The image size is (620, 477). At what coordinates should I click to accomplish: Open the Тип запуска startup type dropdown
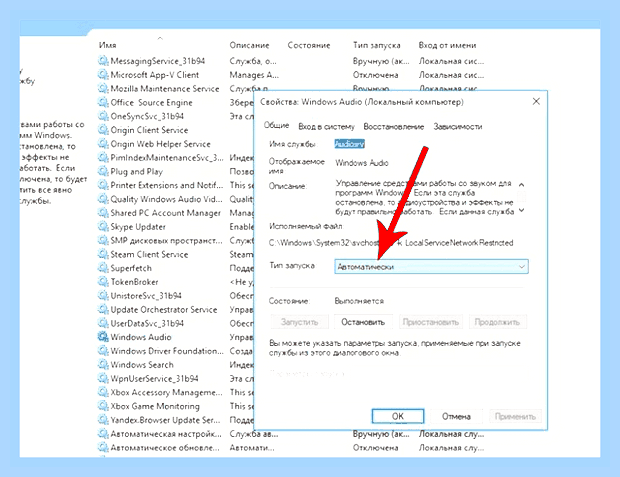coord(431,267)
